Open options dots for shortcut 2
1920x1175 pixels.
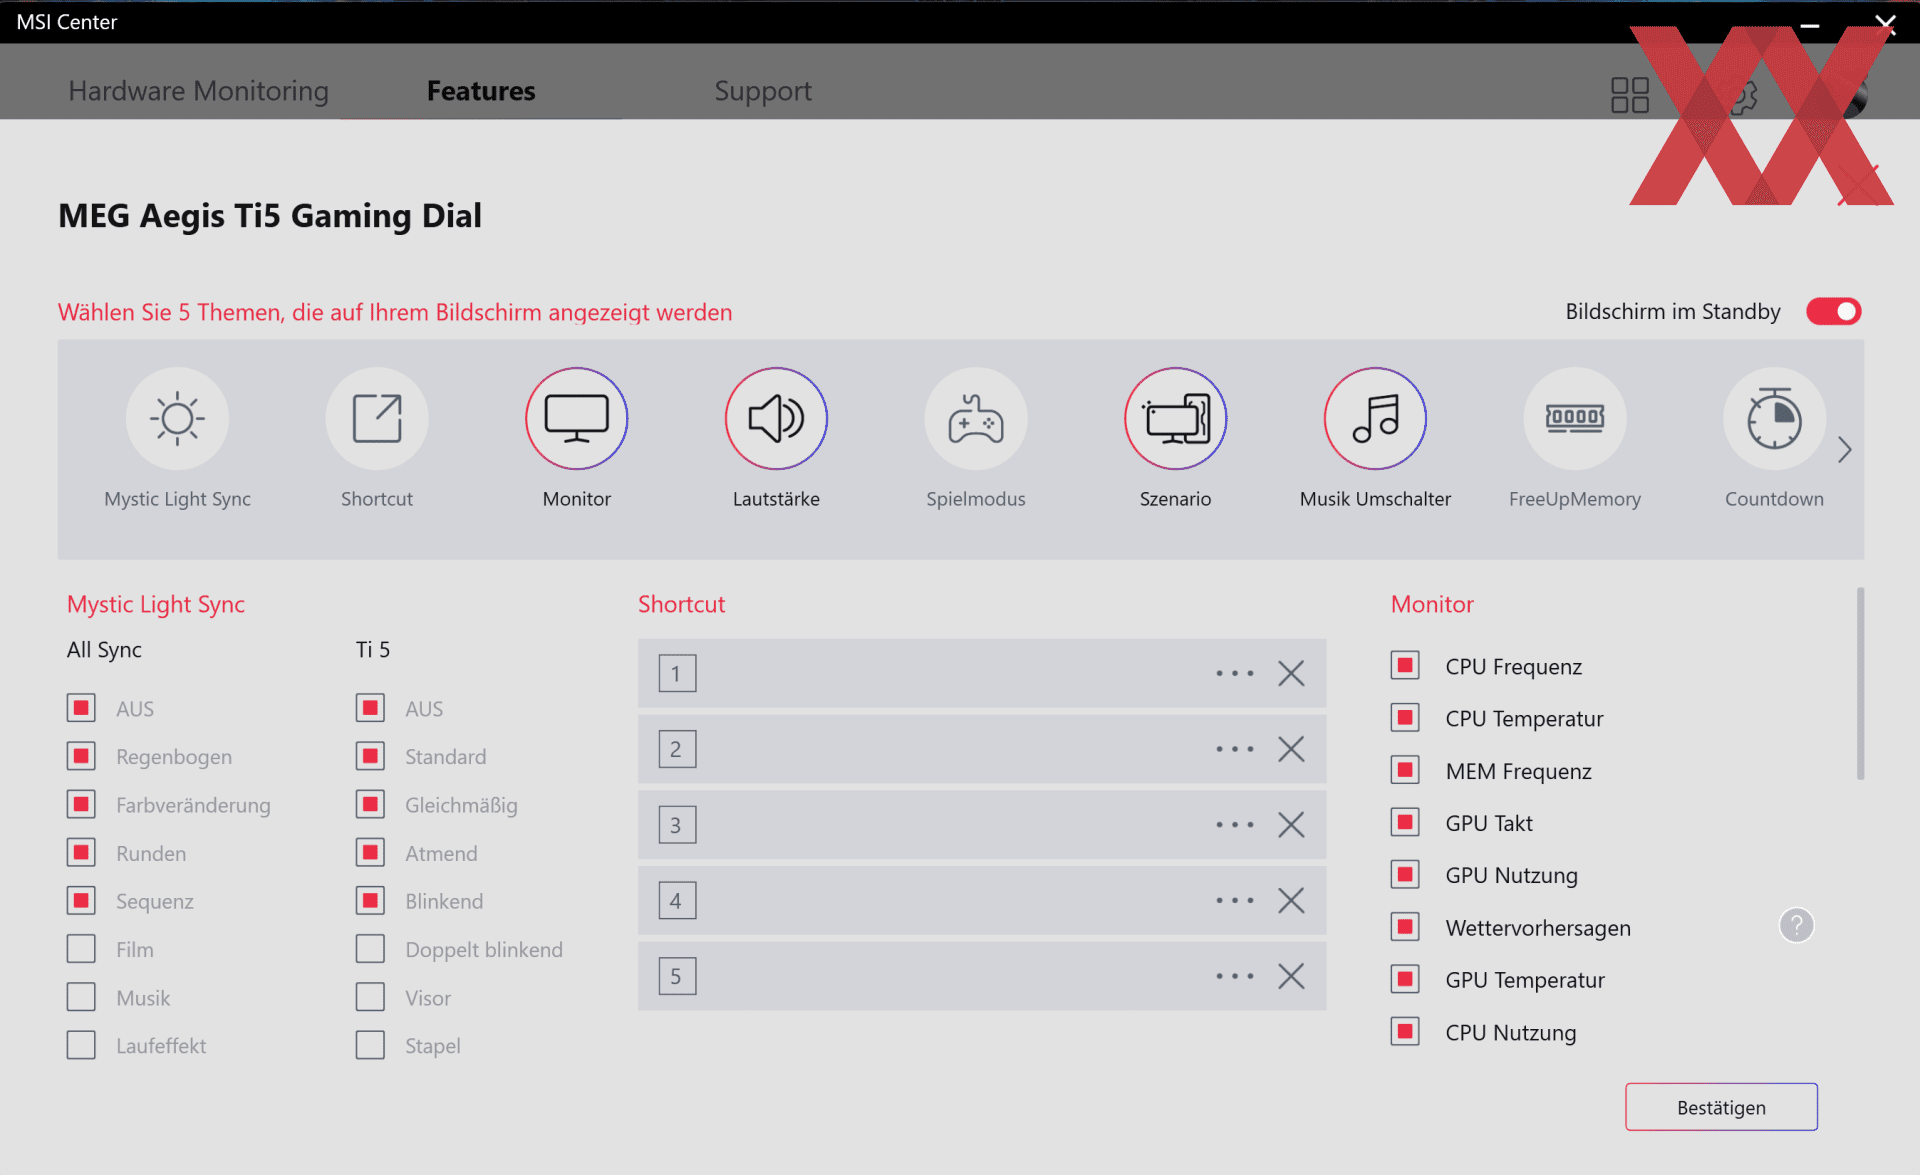tap(1235, 749)
